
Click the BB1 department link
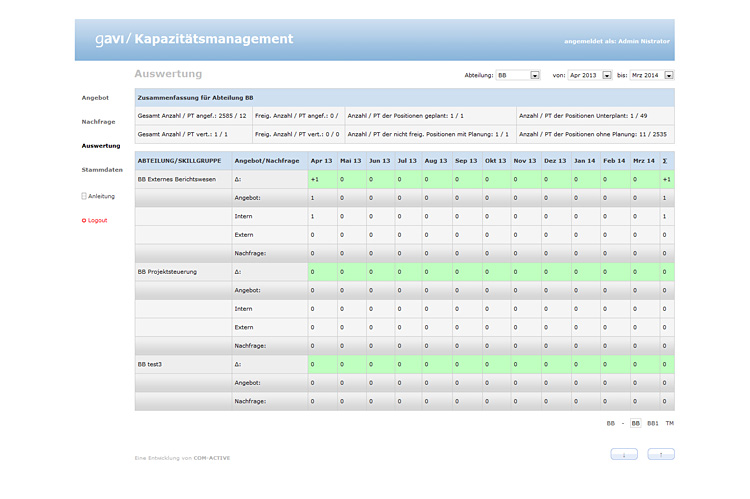(x=652, y=423)
